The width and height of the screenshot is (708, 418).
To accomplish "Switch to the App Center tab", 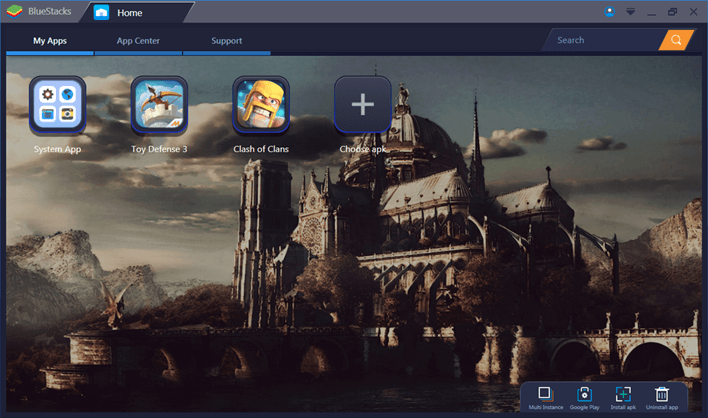I will pos(138,40).
